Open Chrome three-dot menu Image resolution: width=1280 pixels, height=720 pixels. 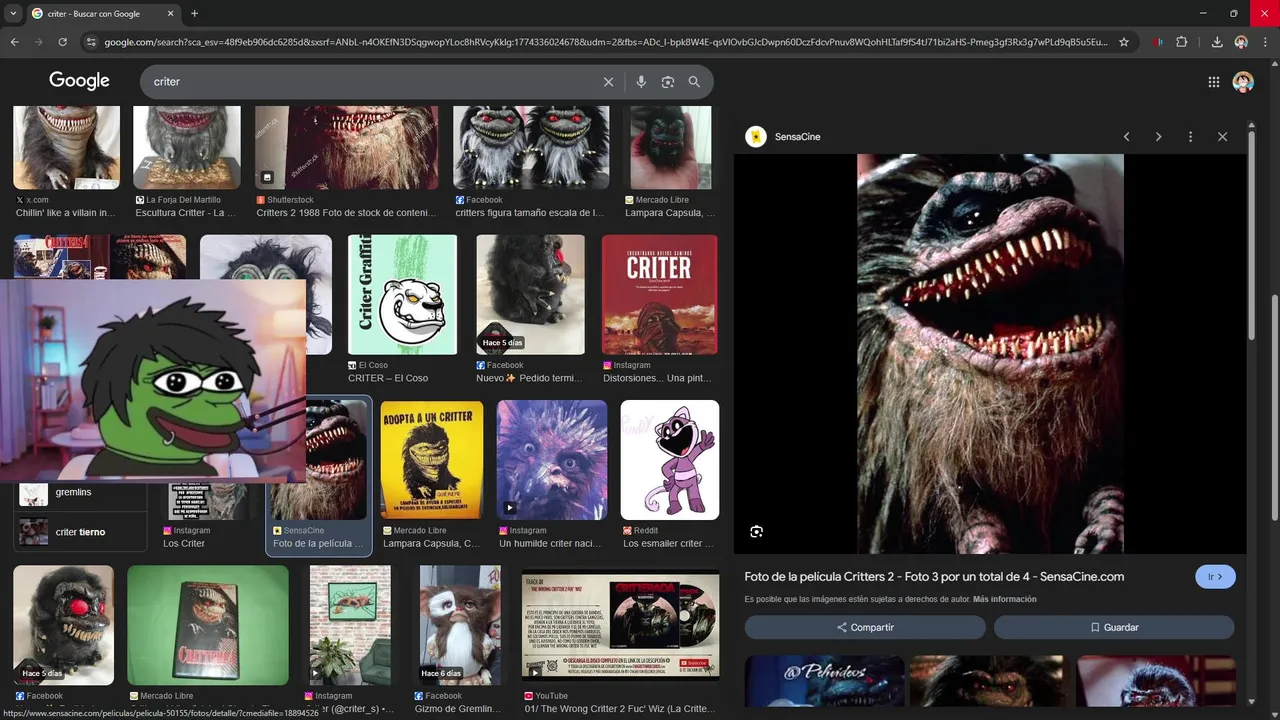1264,42
